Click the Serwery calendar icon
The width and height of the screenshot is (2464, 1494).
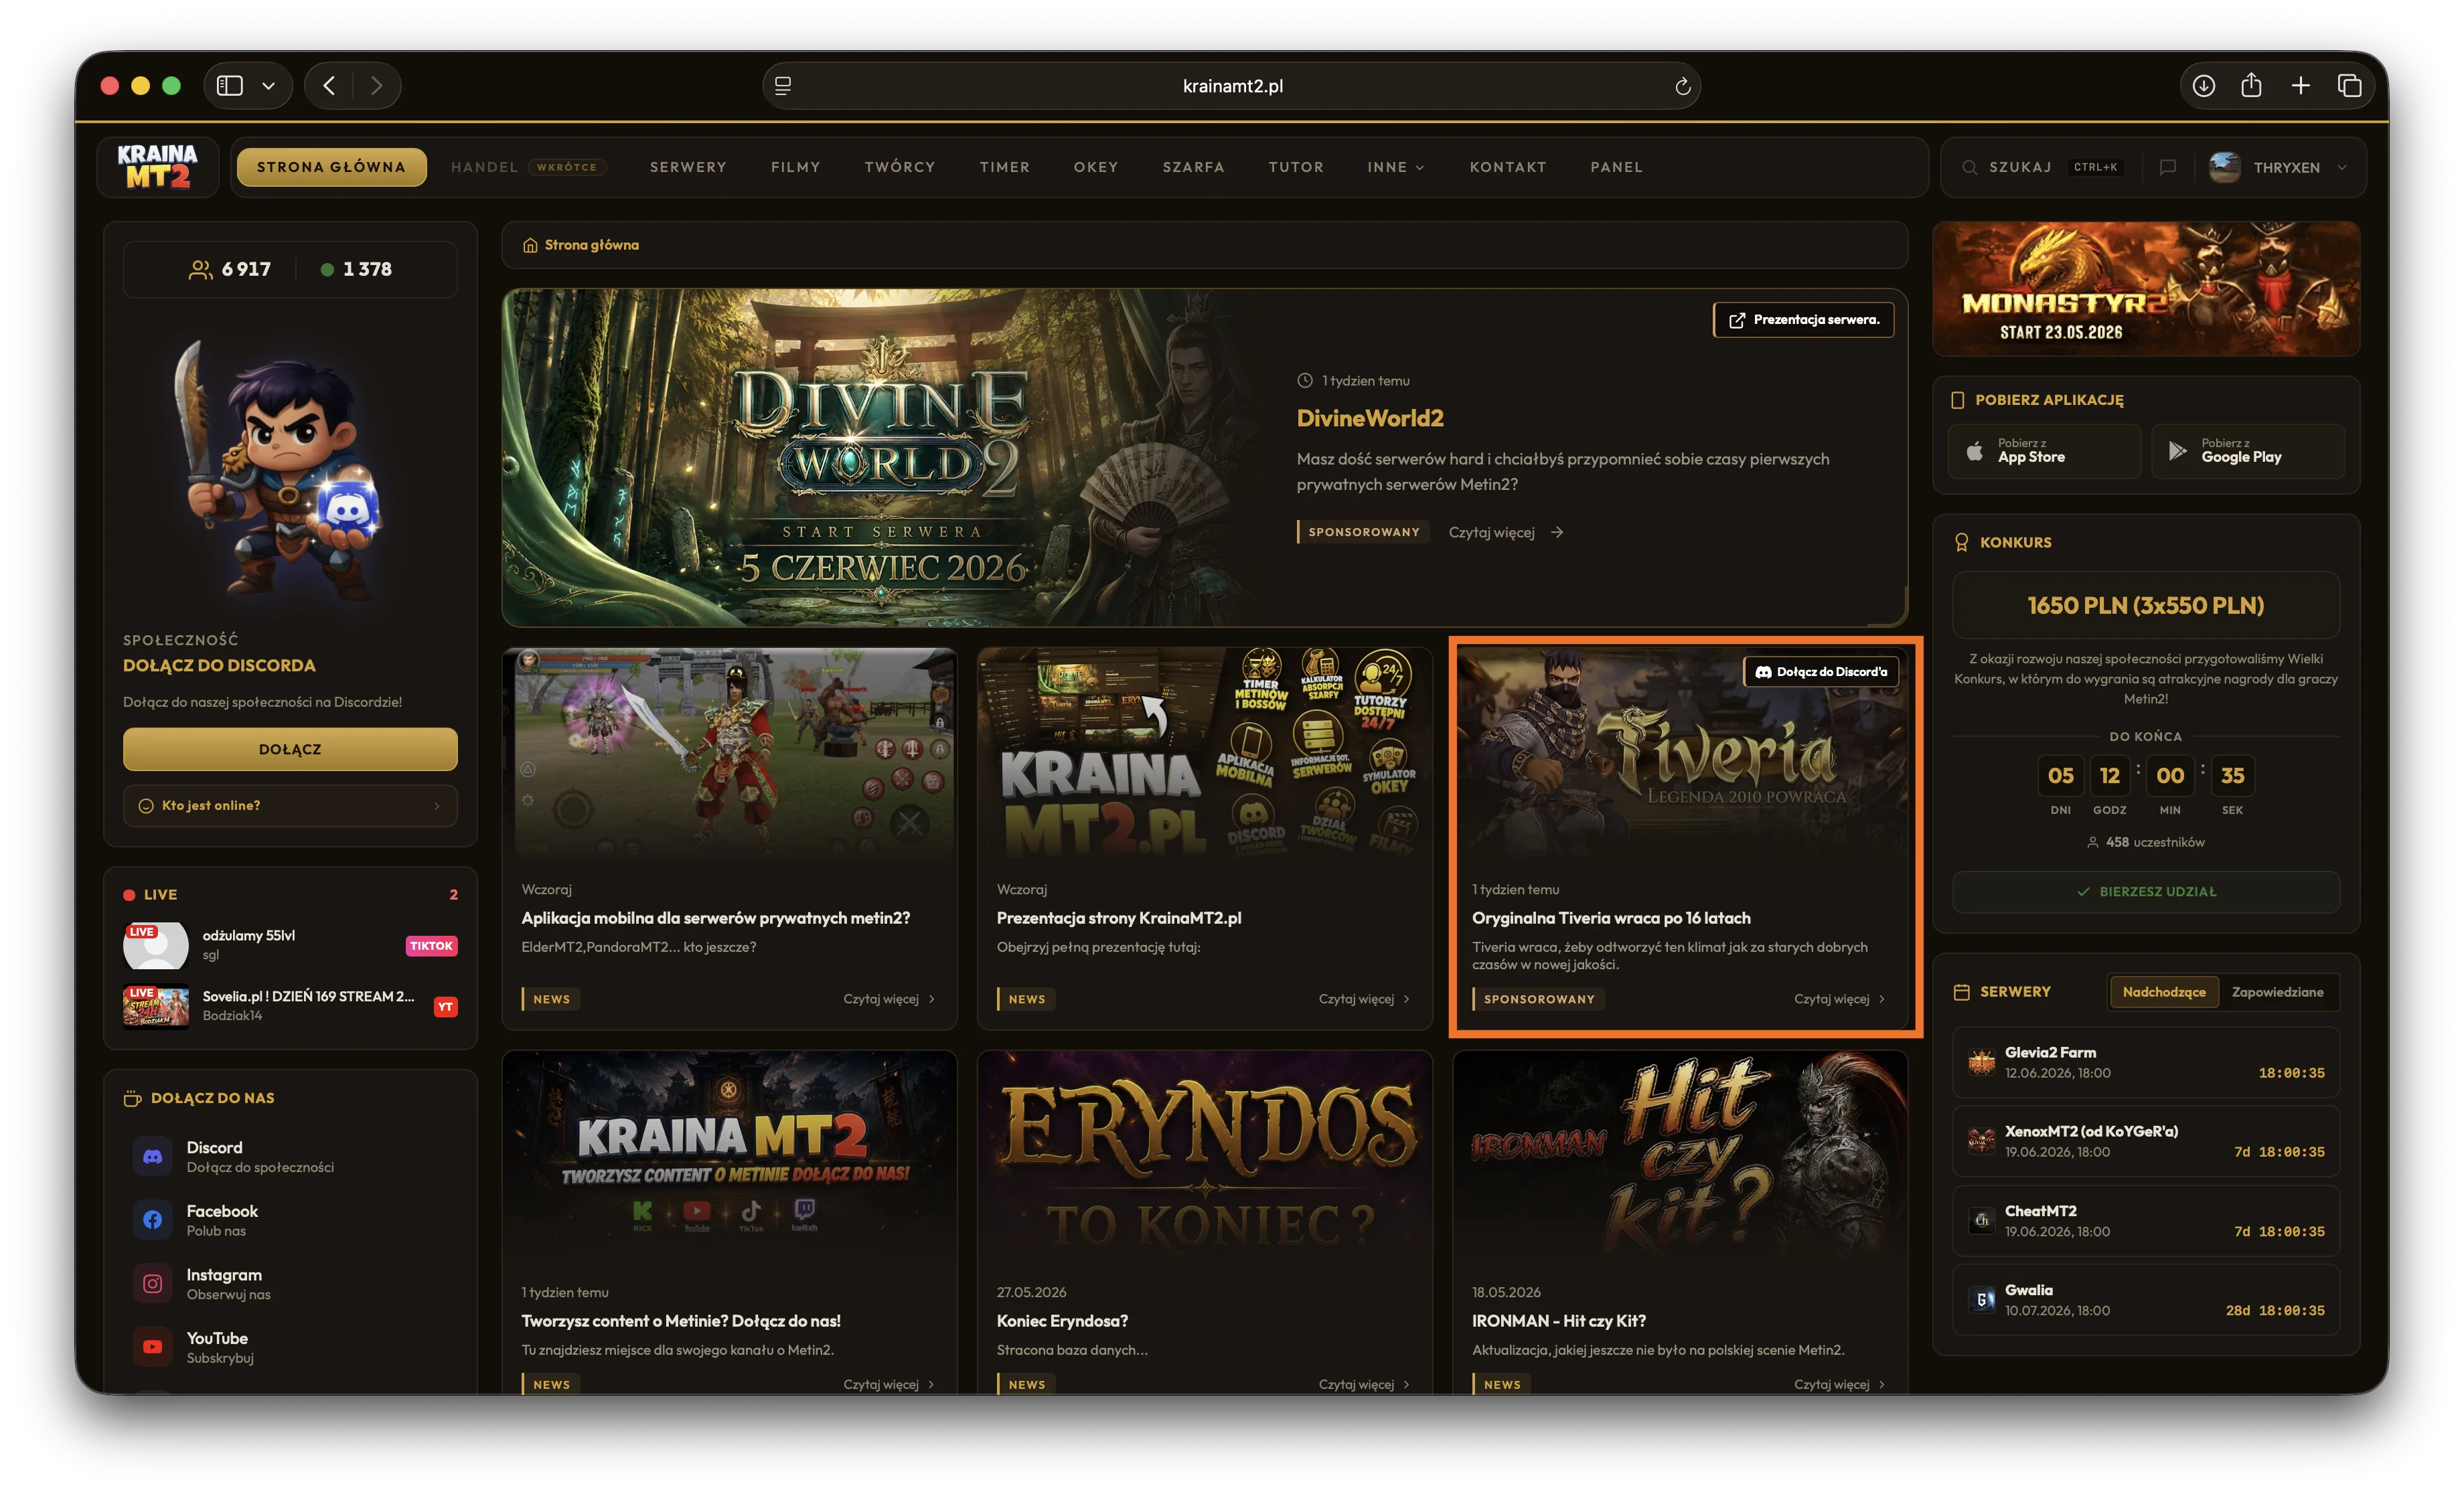pos(1961,992)
